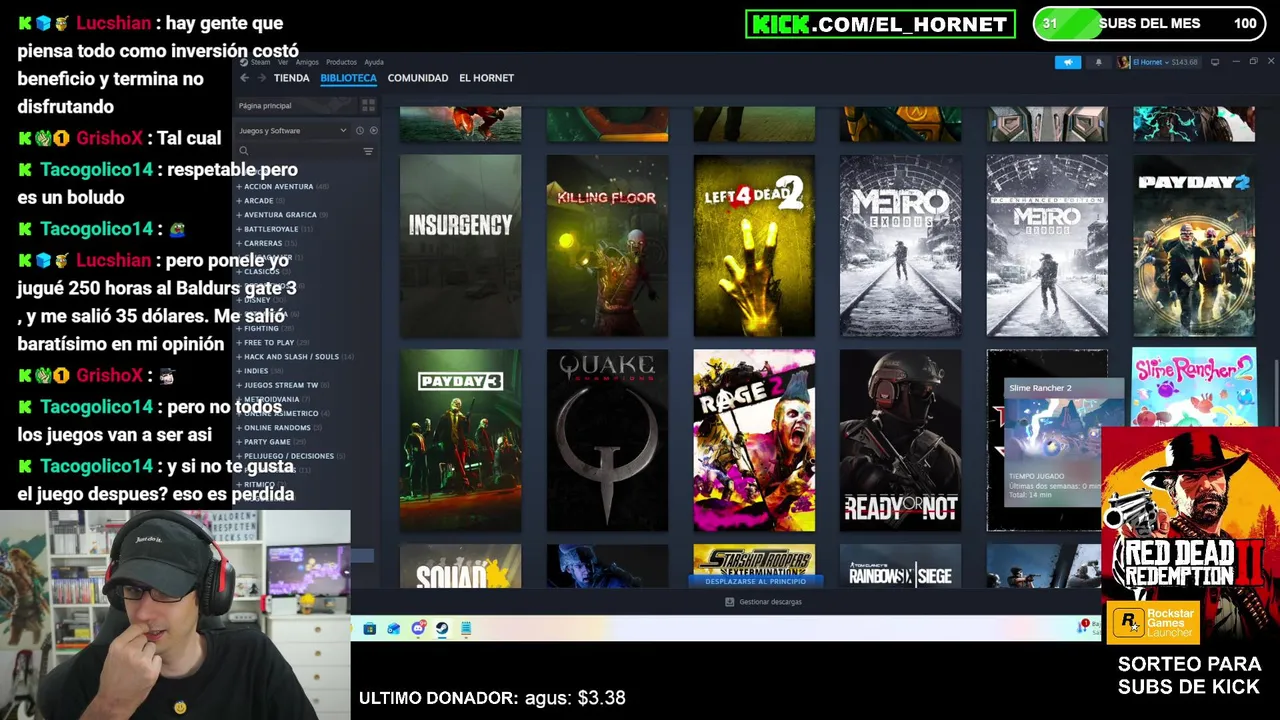Open the Ready or Not cover
Screen dimensions: 1280x720
coord(900,440)
